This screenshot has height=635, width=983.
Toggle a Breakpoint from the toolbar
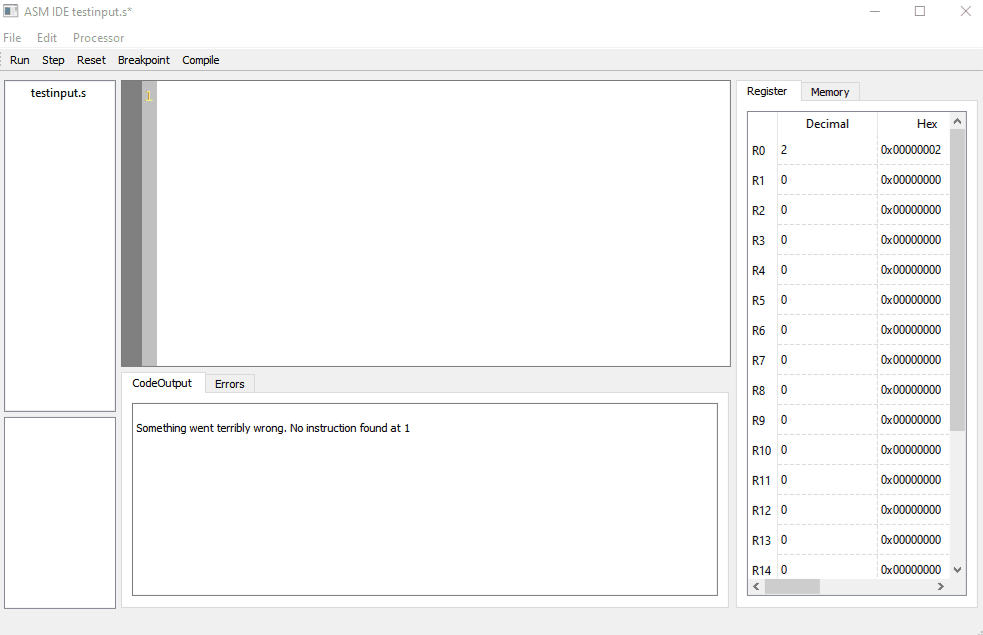tap(144, 60)
